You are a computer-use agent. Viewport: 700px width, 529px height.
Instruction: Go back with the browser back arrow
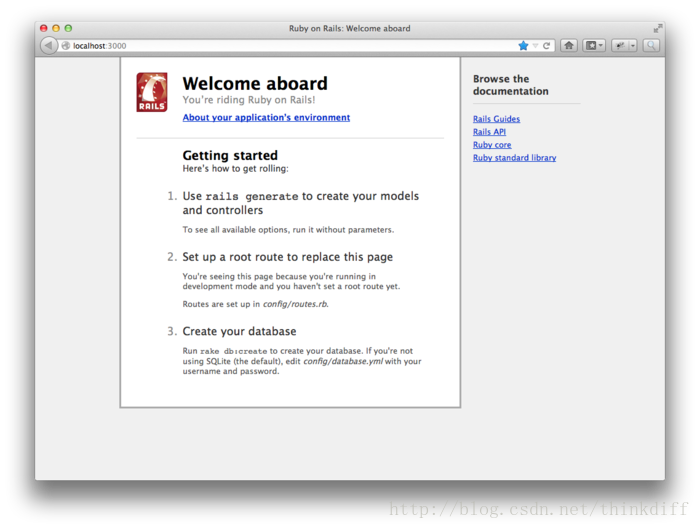48,46
